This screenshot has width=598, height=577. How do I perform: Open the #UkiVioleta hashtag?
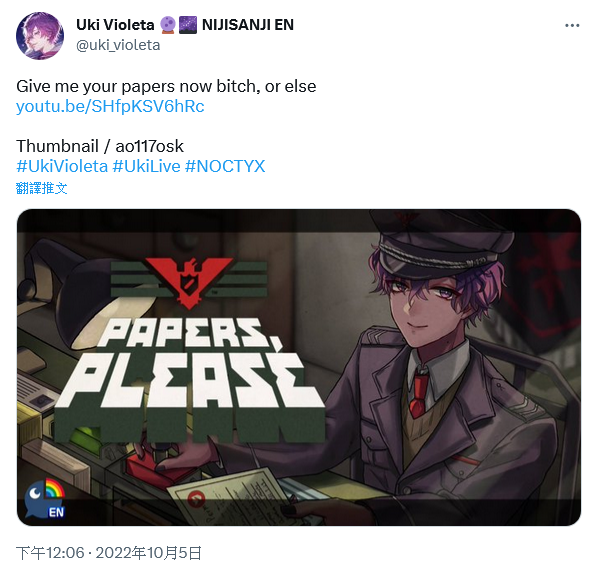(62, 166)
